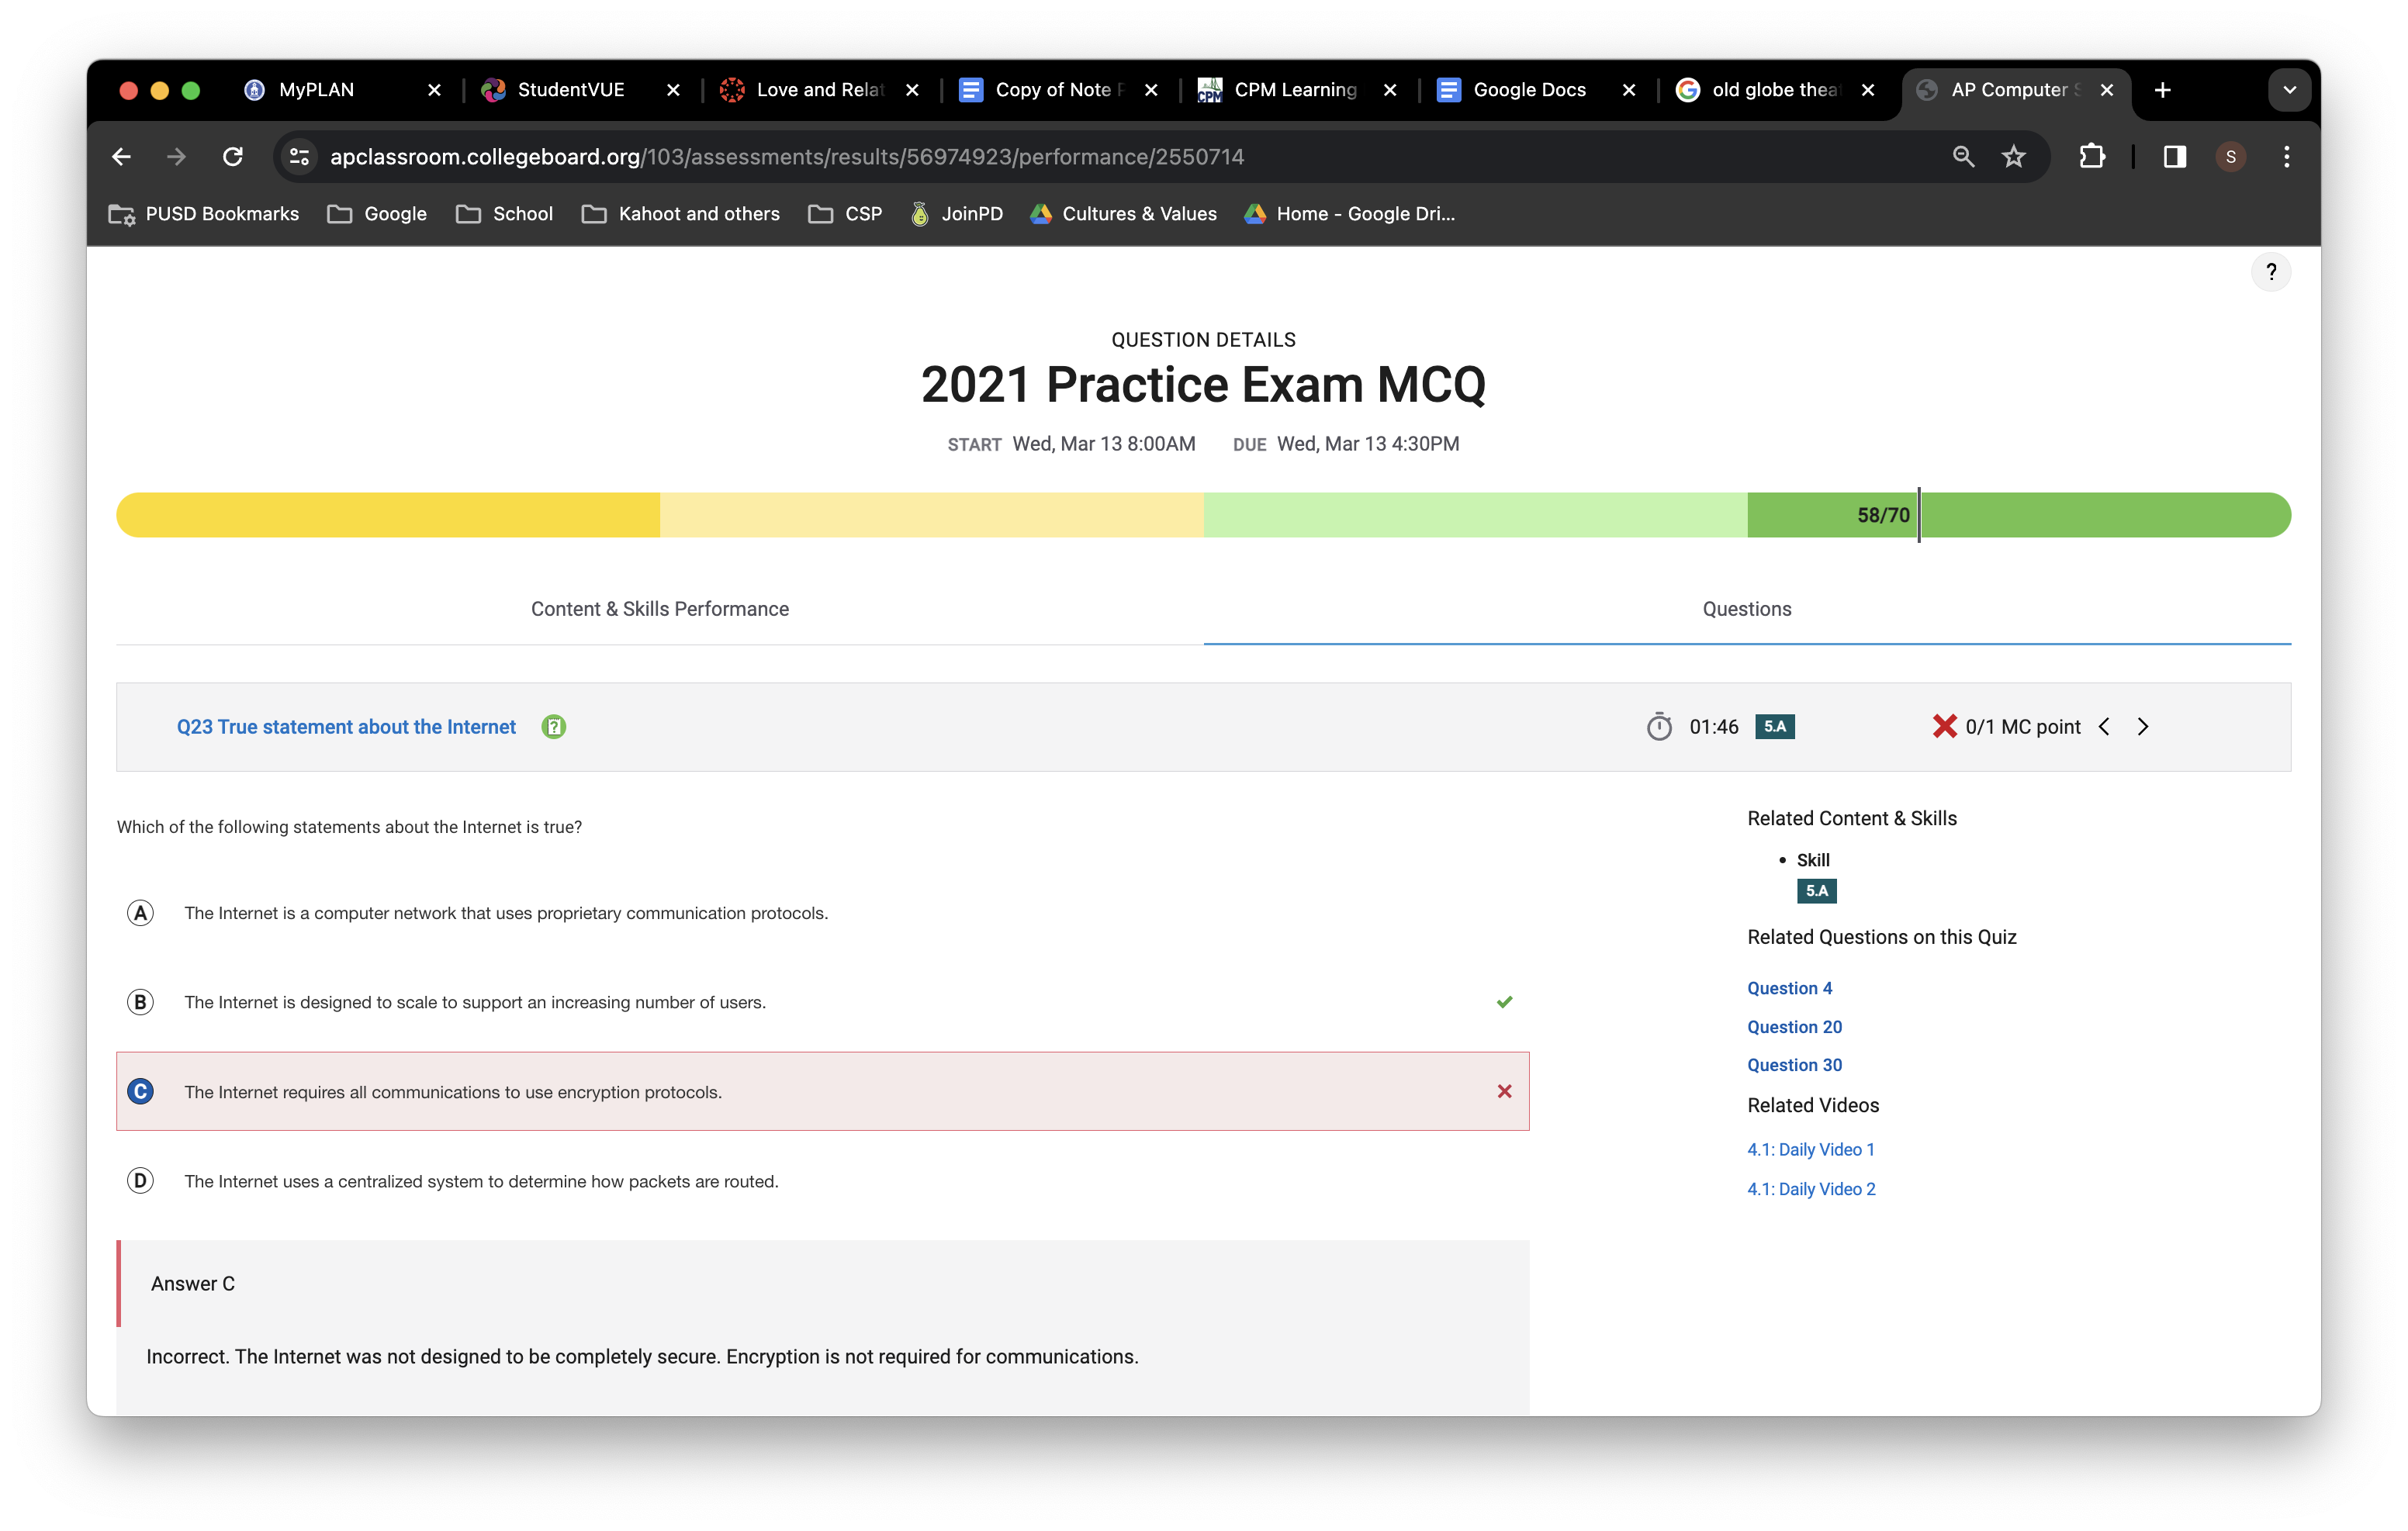Open the site information icon in address bar
The height and width of the screenshot is (1531, 2408).
tap(299, 157)
